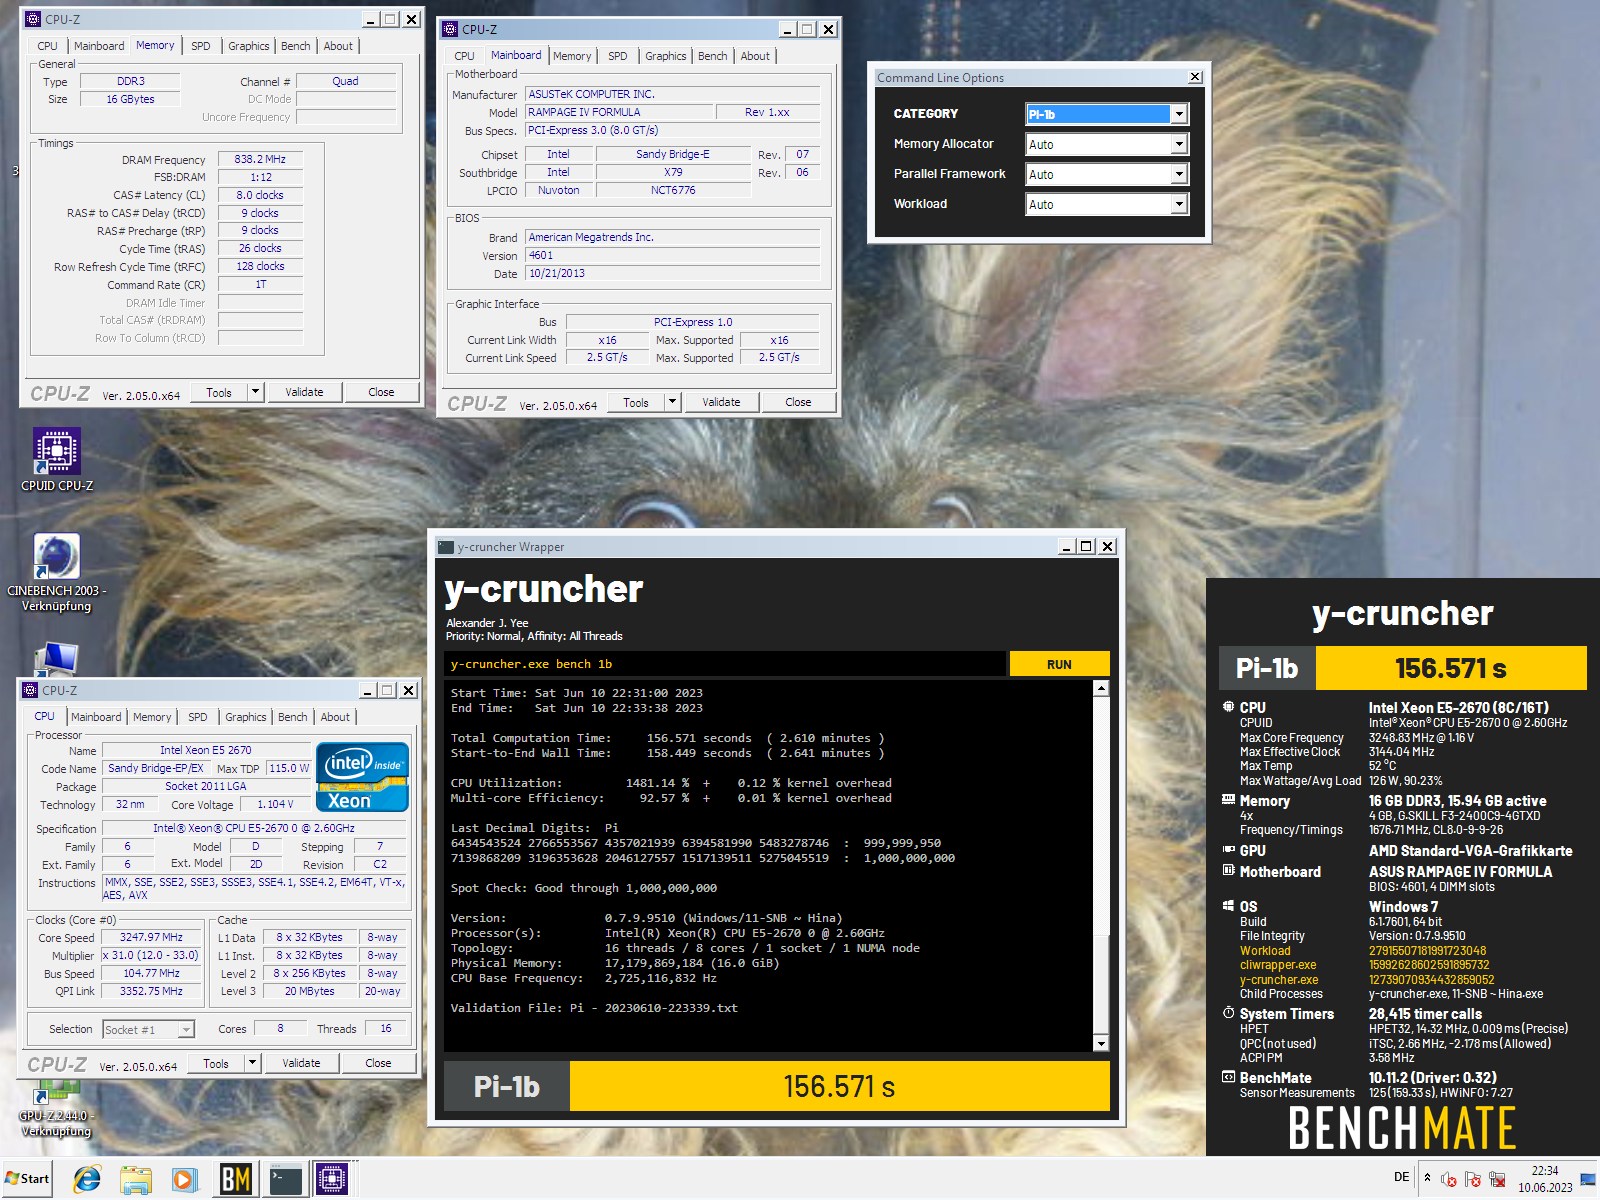
Task: Switch to CPU-Z taskbar icon
Action: click(333, 1179)
